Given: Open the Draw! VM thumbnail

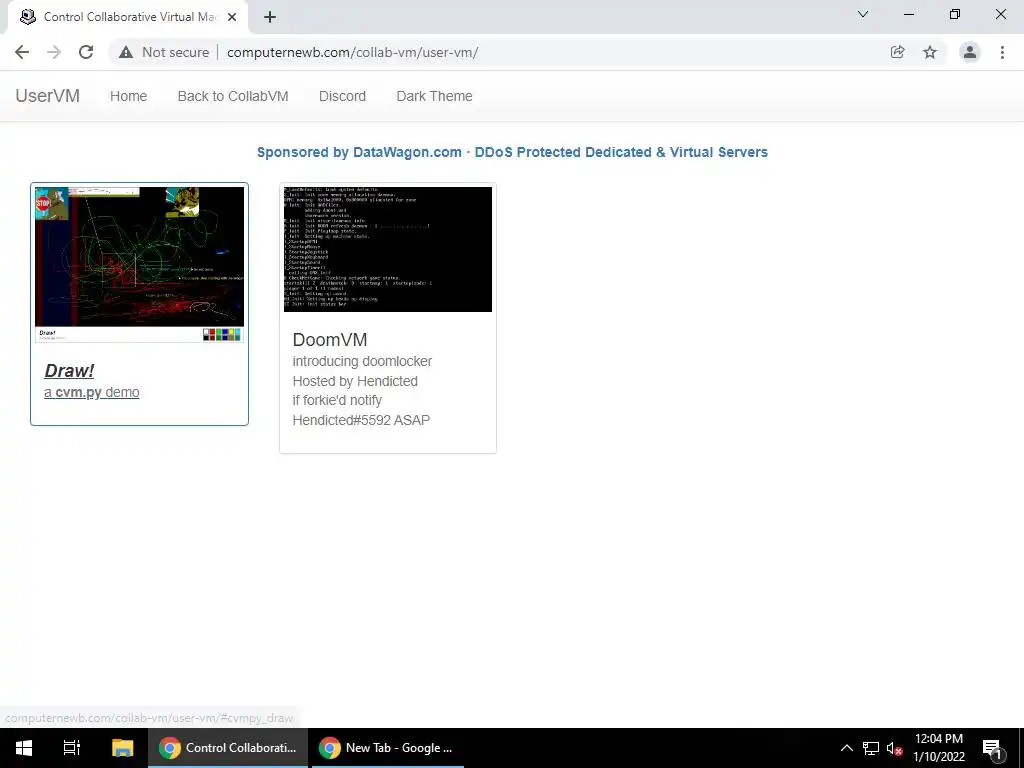Looking at the screenshot, I should (139, 264).
